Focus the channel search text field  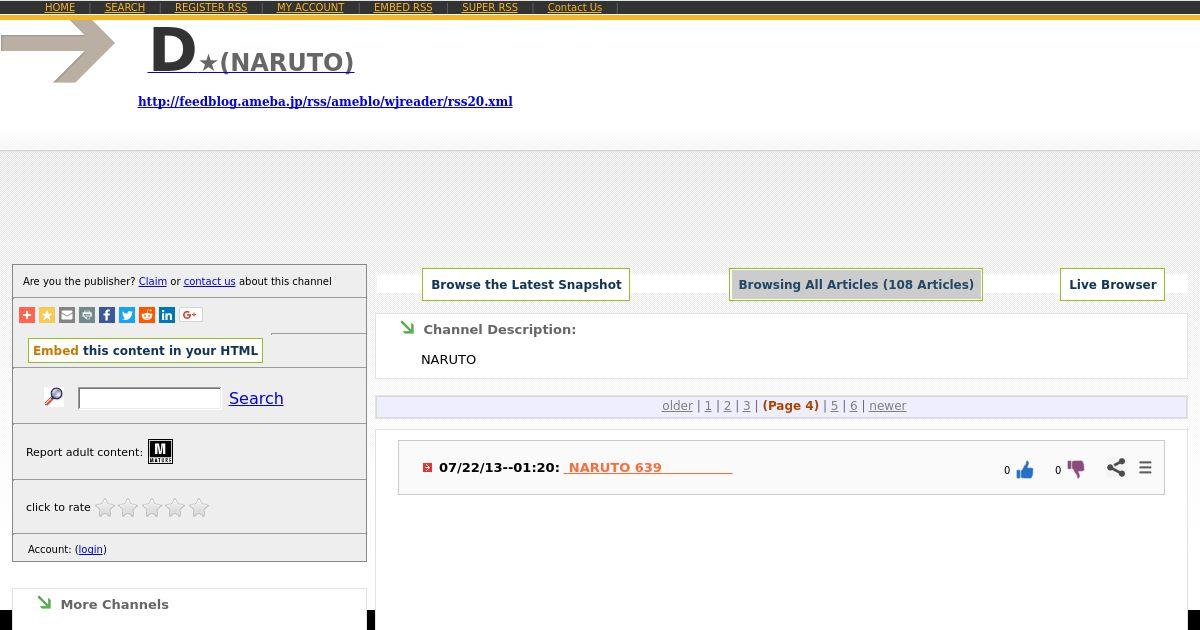coord(149,398)
